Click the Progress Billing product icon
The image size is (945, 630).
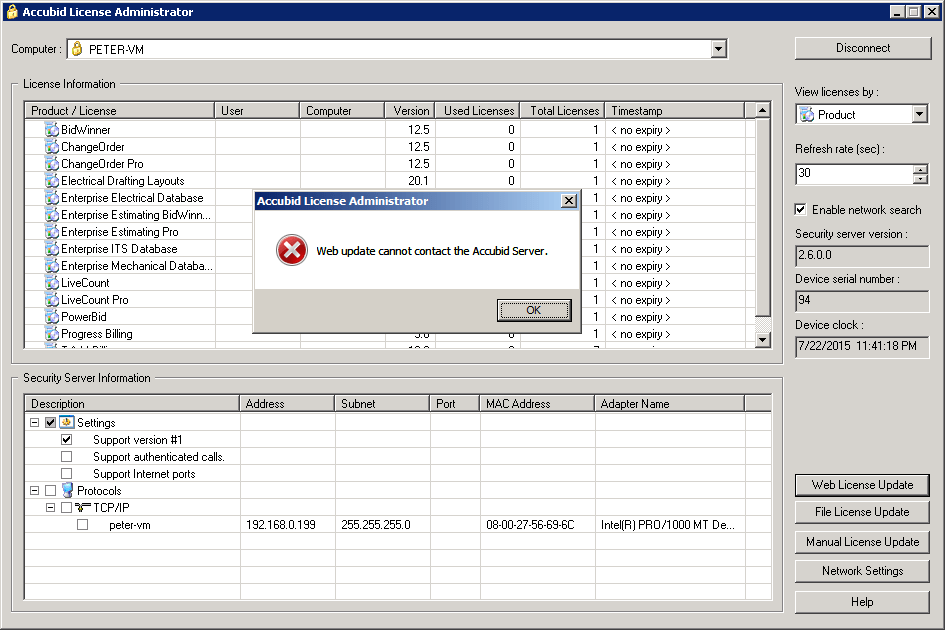(x=50, y=334)
